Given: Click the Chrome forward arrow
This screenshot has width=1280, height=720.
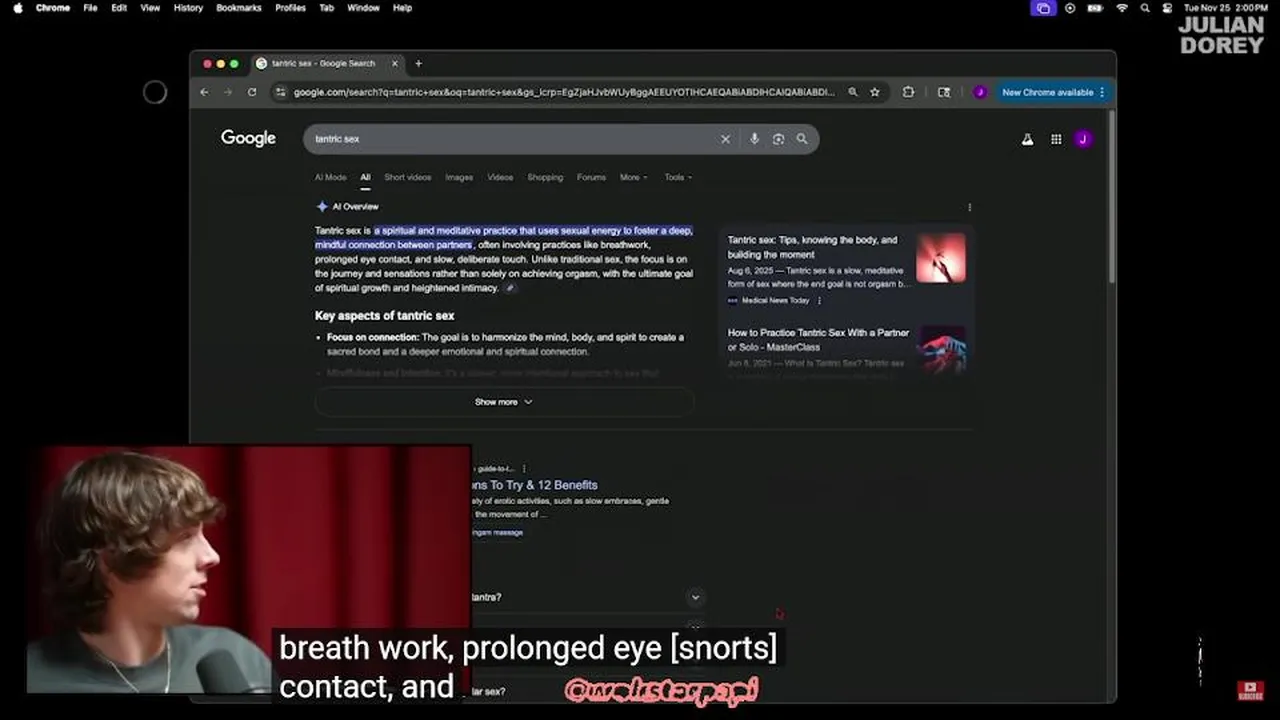Looking at the screenshot, I should [x=227, y=92].
